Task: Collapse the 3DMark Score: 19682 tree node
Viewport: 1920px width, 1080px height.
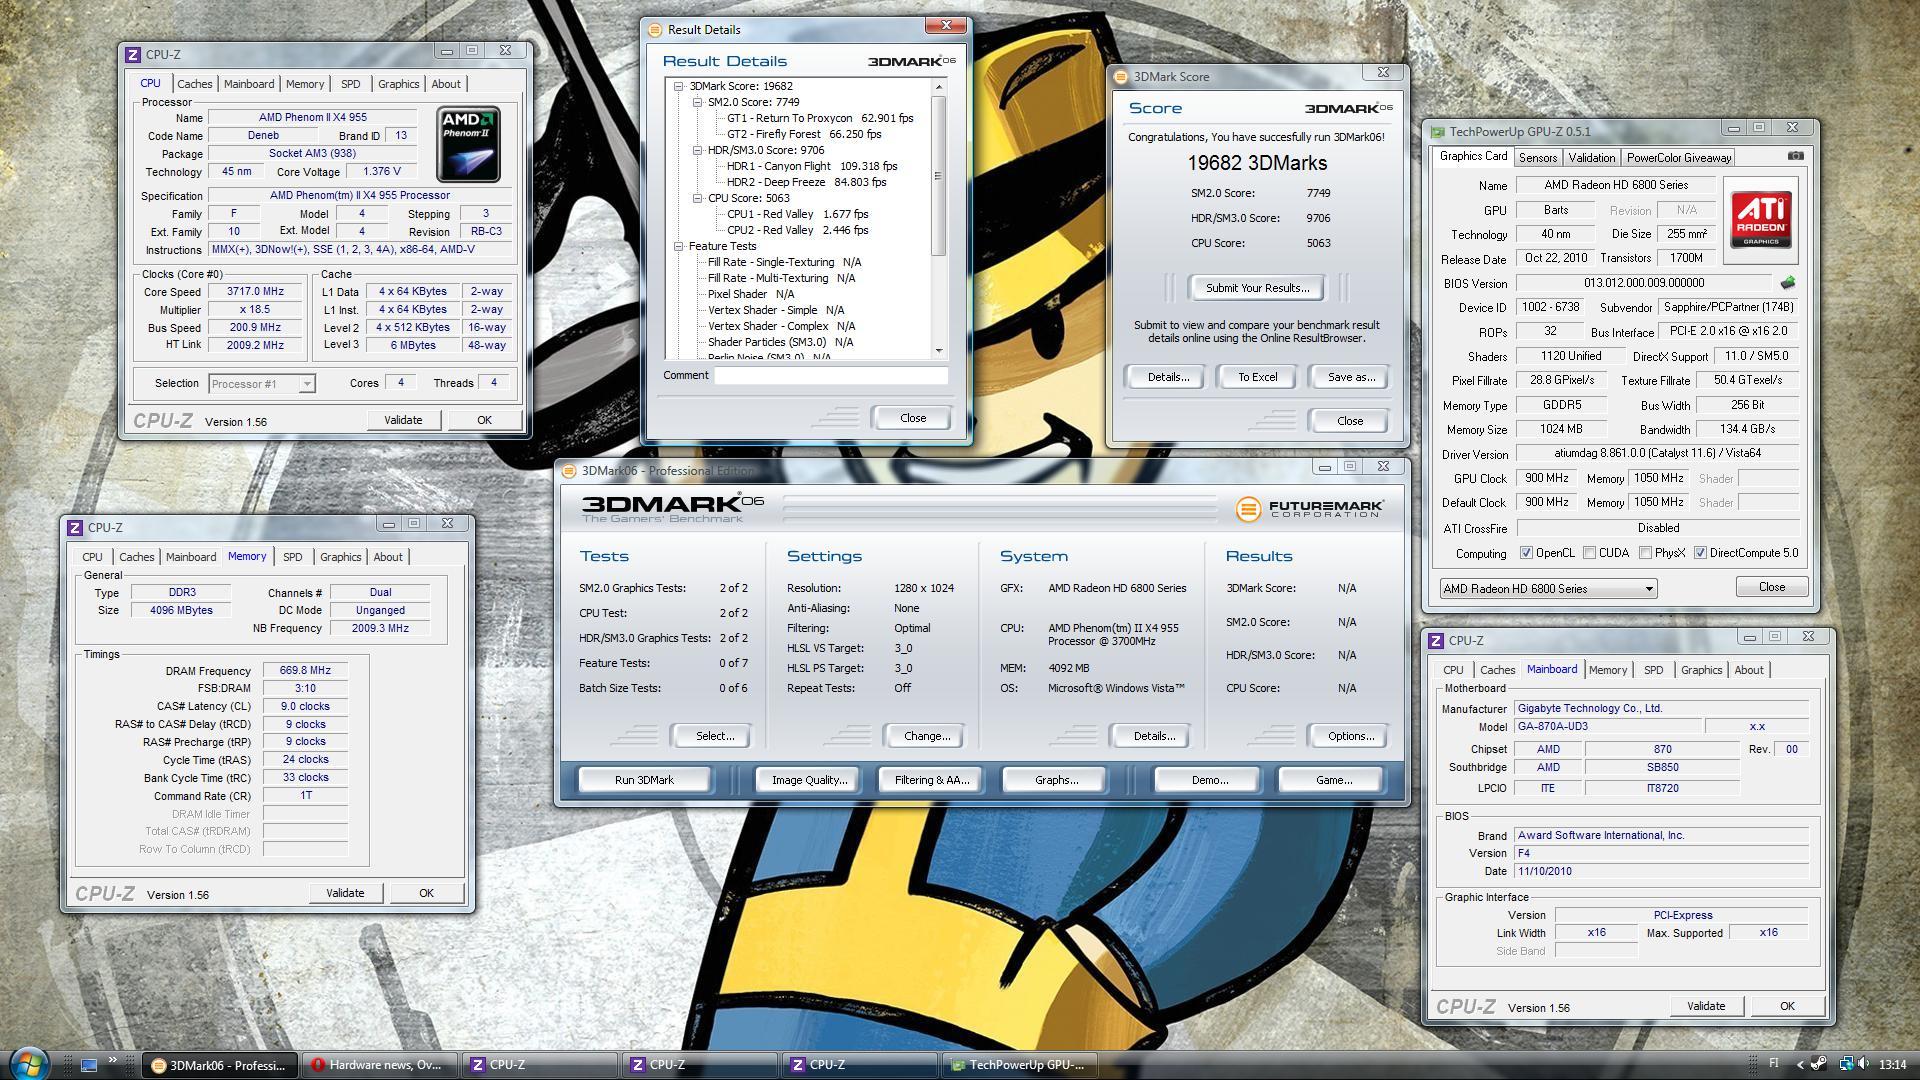Action: (679, 86)
